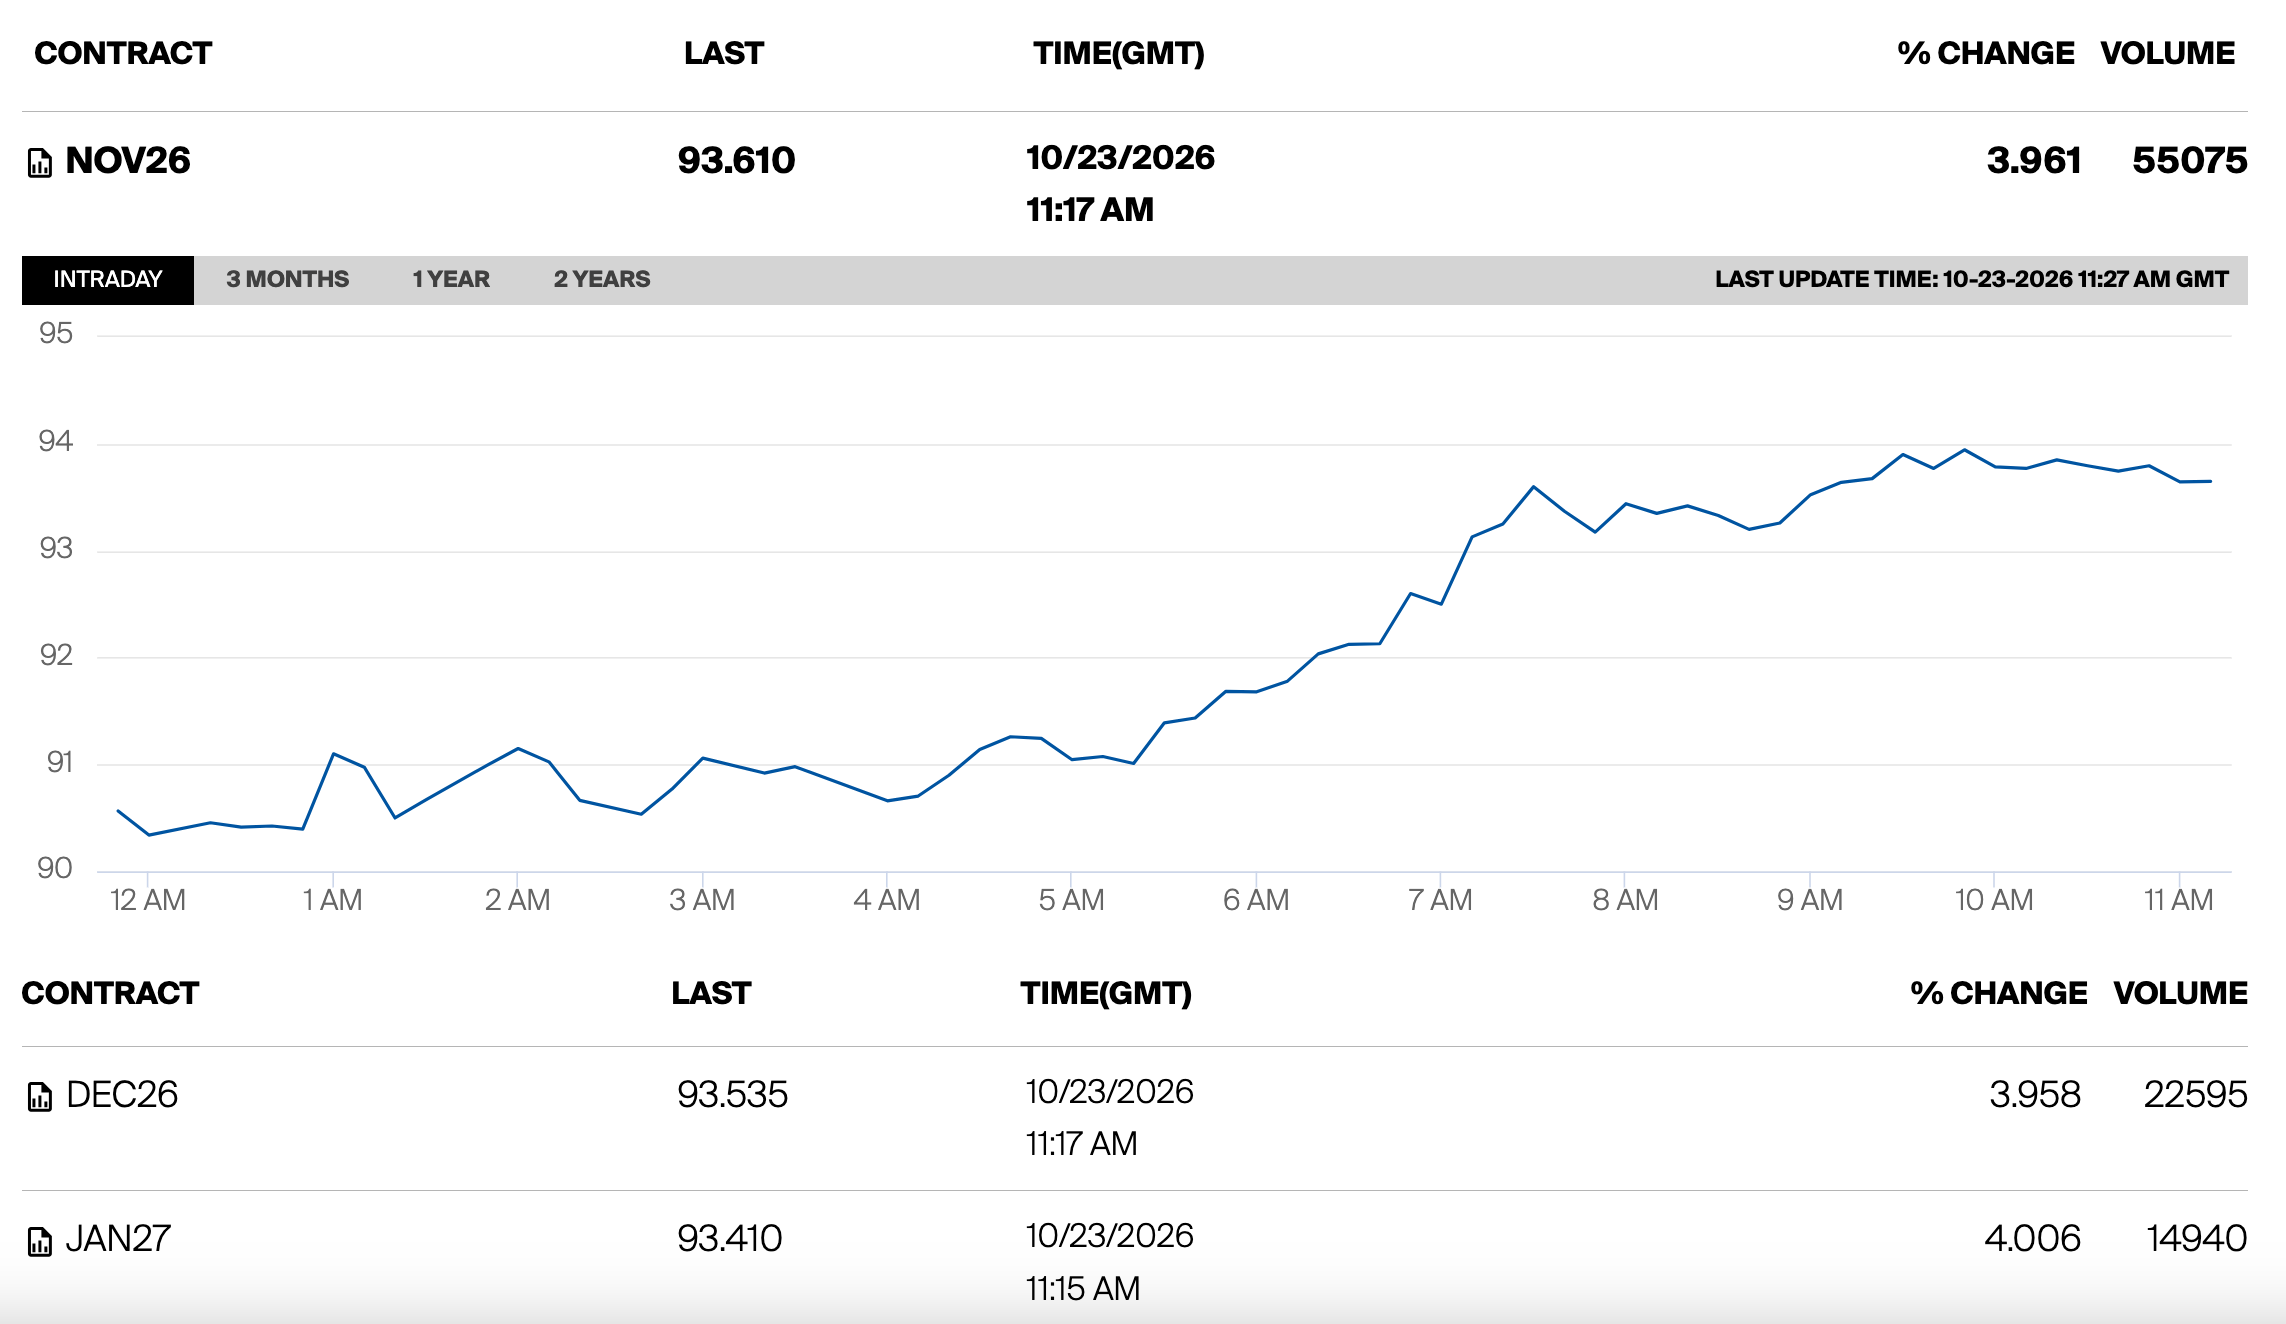Click the chart icon beside DEC26
Image resolution: width=2286 pixels, height=1324 pixels.
click(40, 1097)
